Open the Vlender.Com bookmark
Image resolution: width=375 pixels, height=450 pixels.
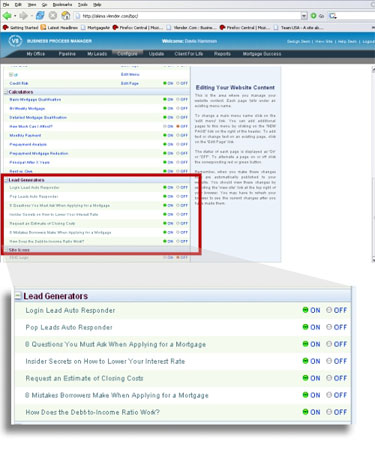point(191,28)
